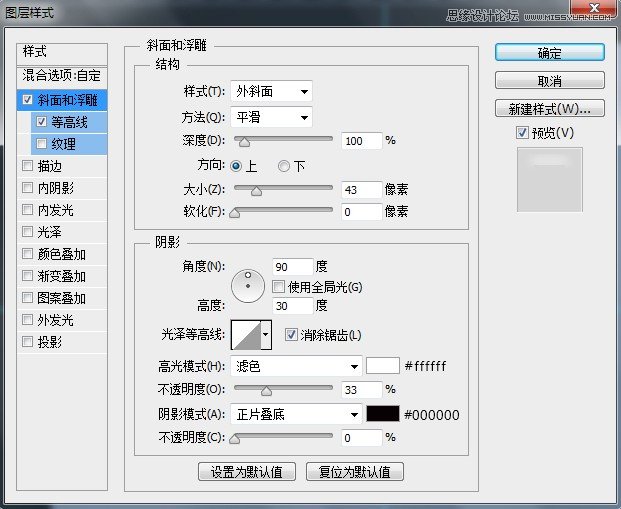621x509 pixels.
Task: Click the 大小 value field showing 43
Action: click(x=362, y=190)
